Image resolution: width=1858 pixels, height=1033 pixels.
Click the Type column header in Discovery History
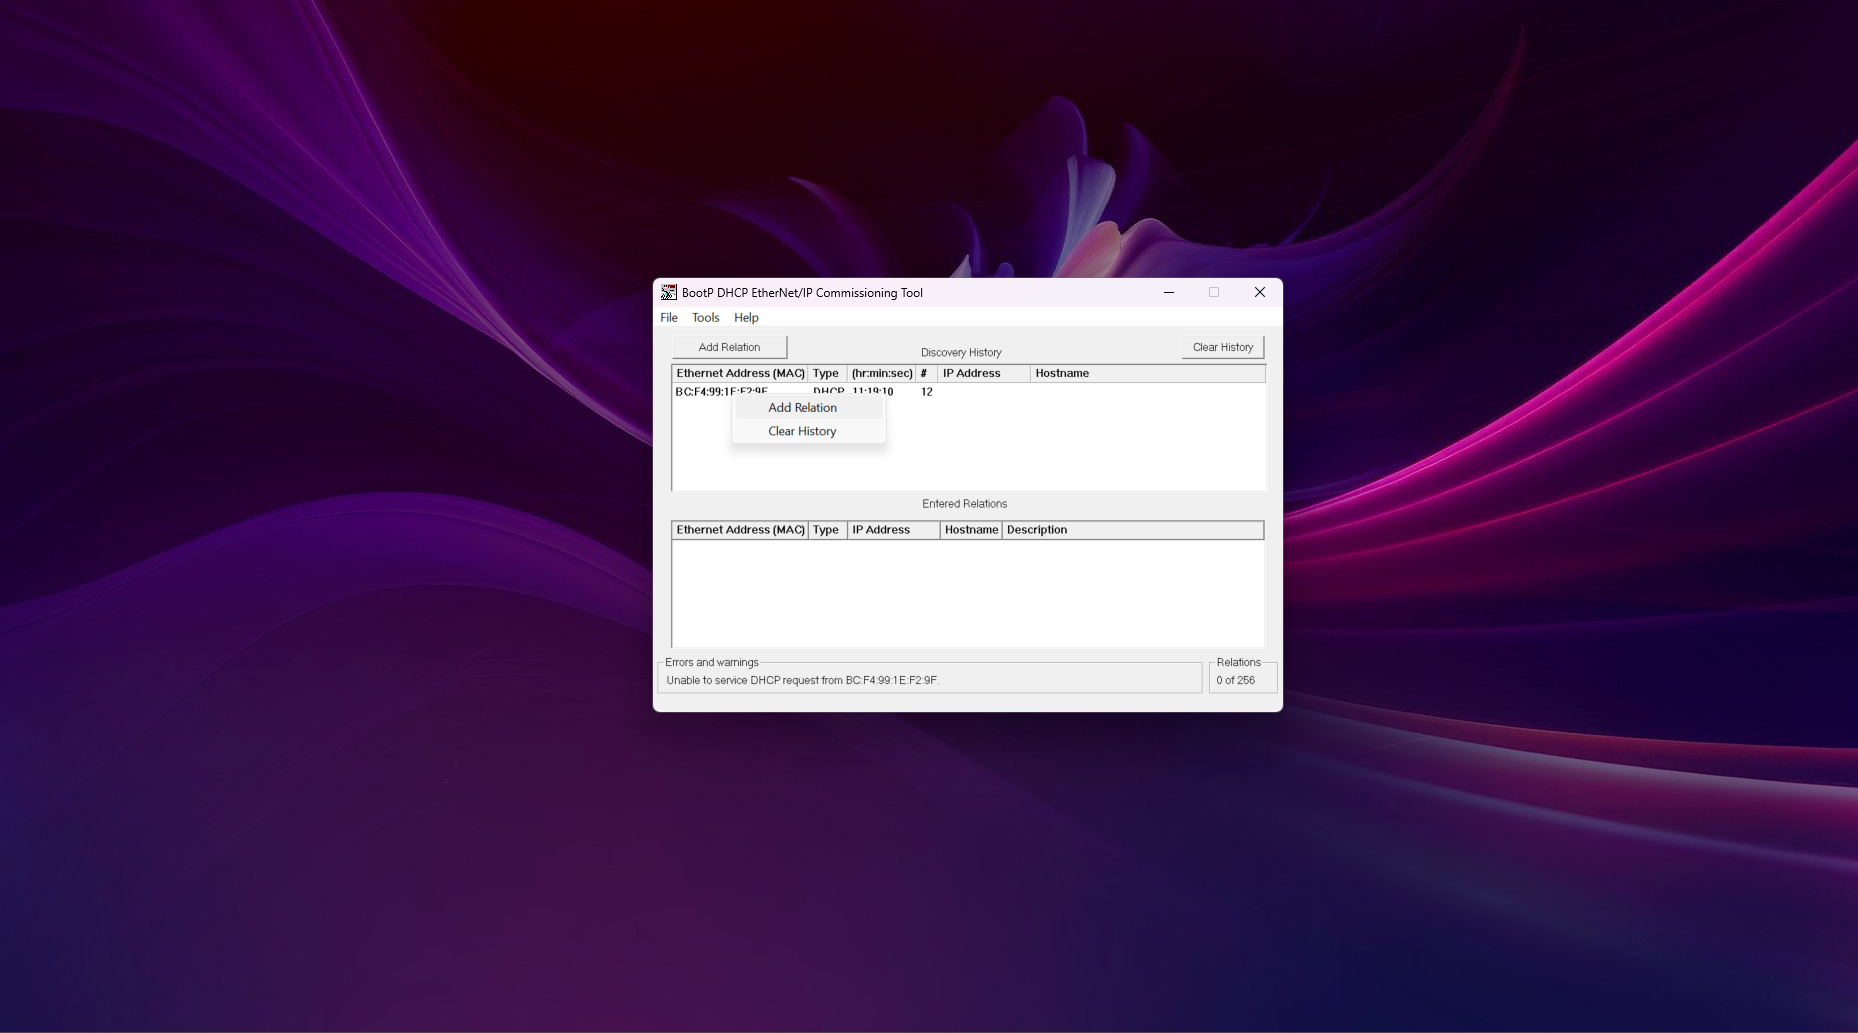pyautogui.click(x=826, y=373)
